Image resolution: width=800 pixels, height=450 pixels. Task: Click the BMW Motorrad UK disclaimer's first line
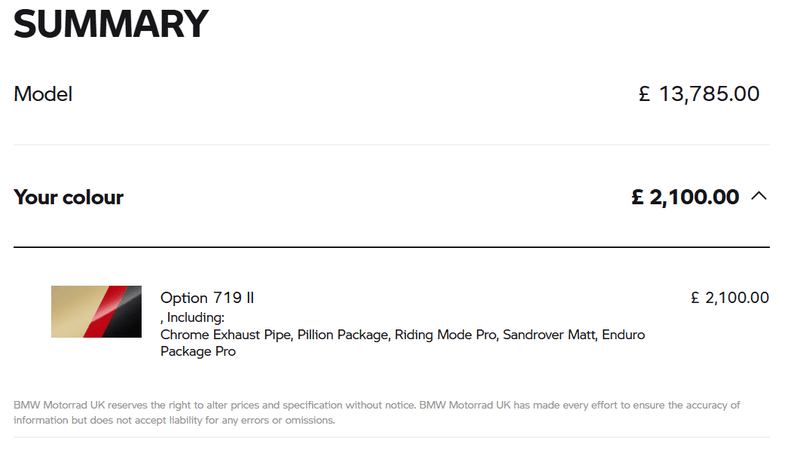pyautogui.click(x=377, y=405)
